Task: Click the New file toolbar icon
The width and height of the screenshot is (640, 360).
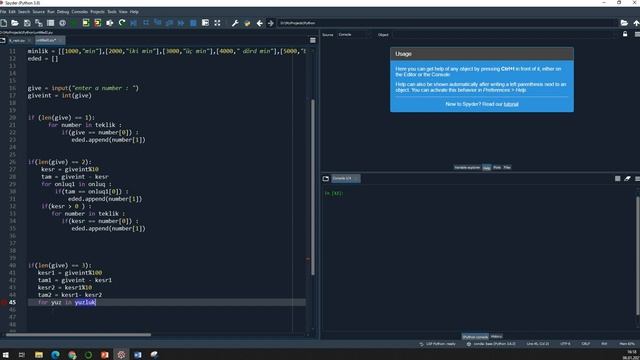Action: tap(4, 23)
